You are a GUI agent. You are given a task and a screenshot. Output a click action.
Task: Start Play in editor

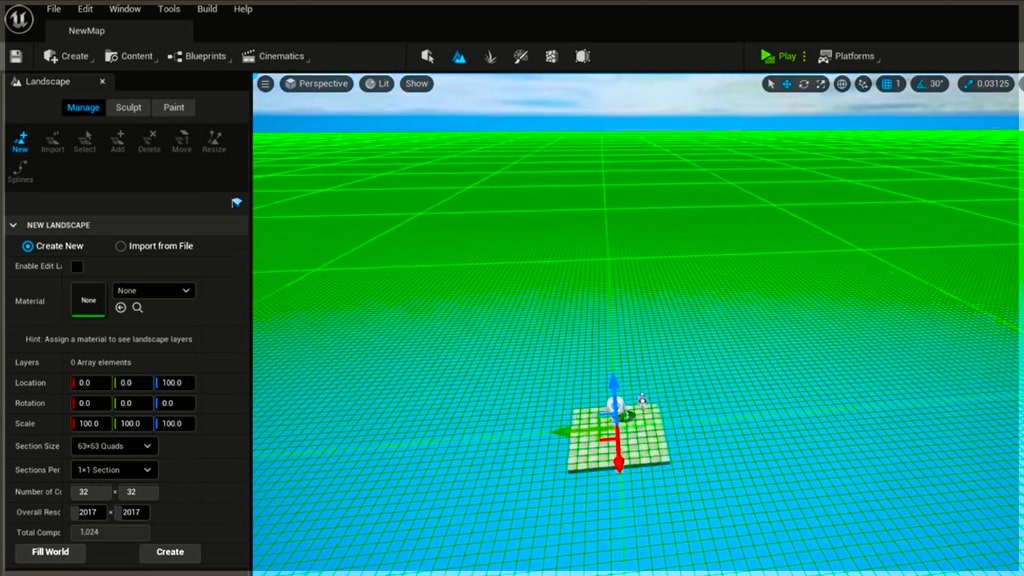(778, 57)
